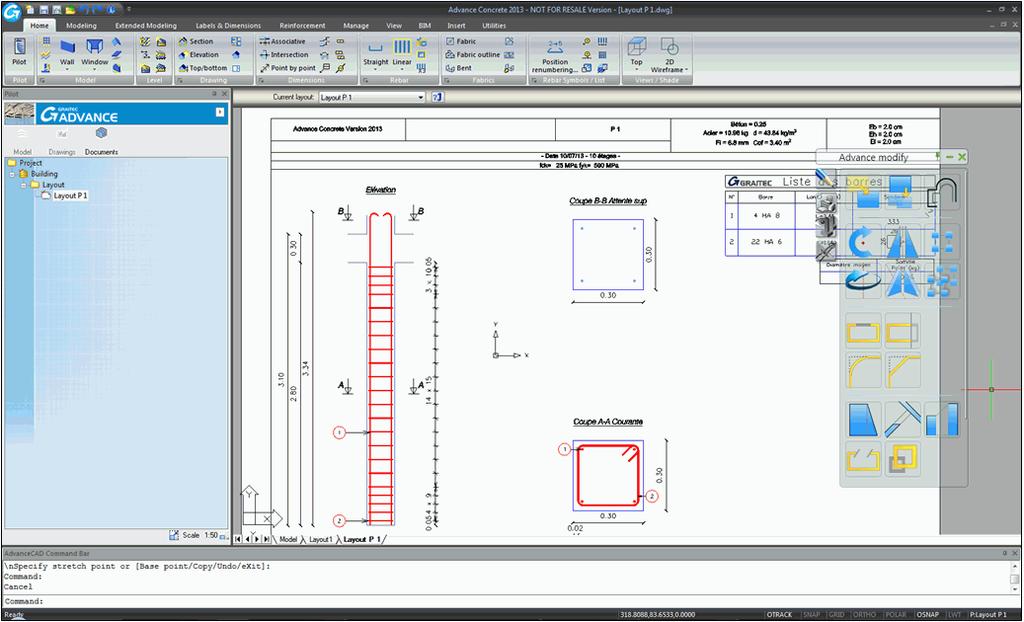Draw a Fabric outline
The height and width of the screenshot is (622, 1024).
tap(472, 55)
